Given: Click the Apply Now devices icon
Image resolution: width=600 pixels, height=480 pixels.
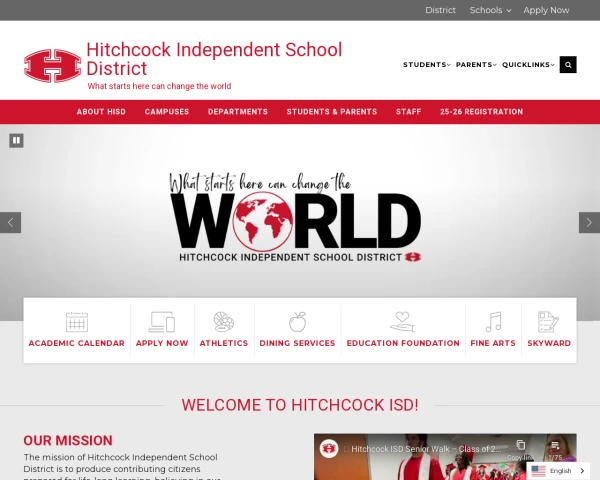Looking at the screenshot, I should click(162, 322).
